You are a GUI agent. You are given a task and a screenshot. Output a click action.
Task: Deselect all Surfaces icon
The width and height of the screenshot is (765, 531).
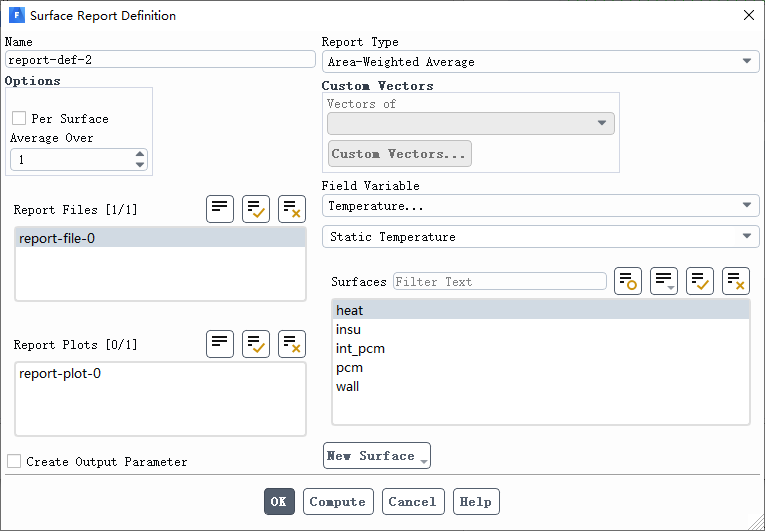[x=736, y=281]
